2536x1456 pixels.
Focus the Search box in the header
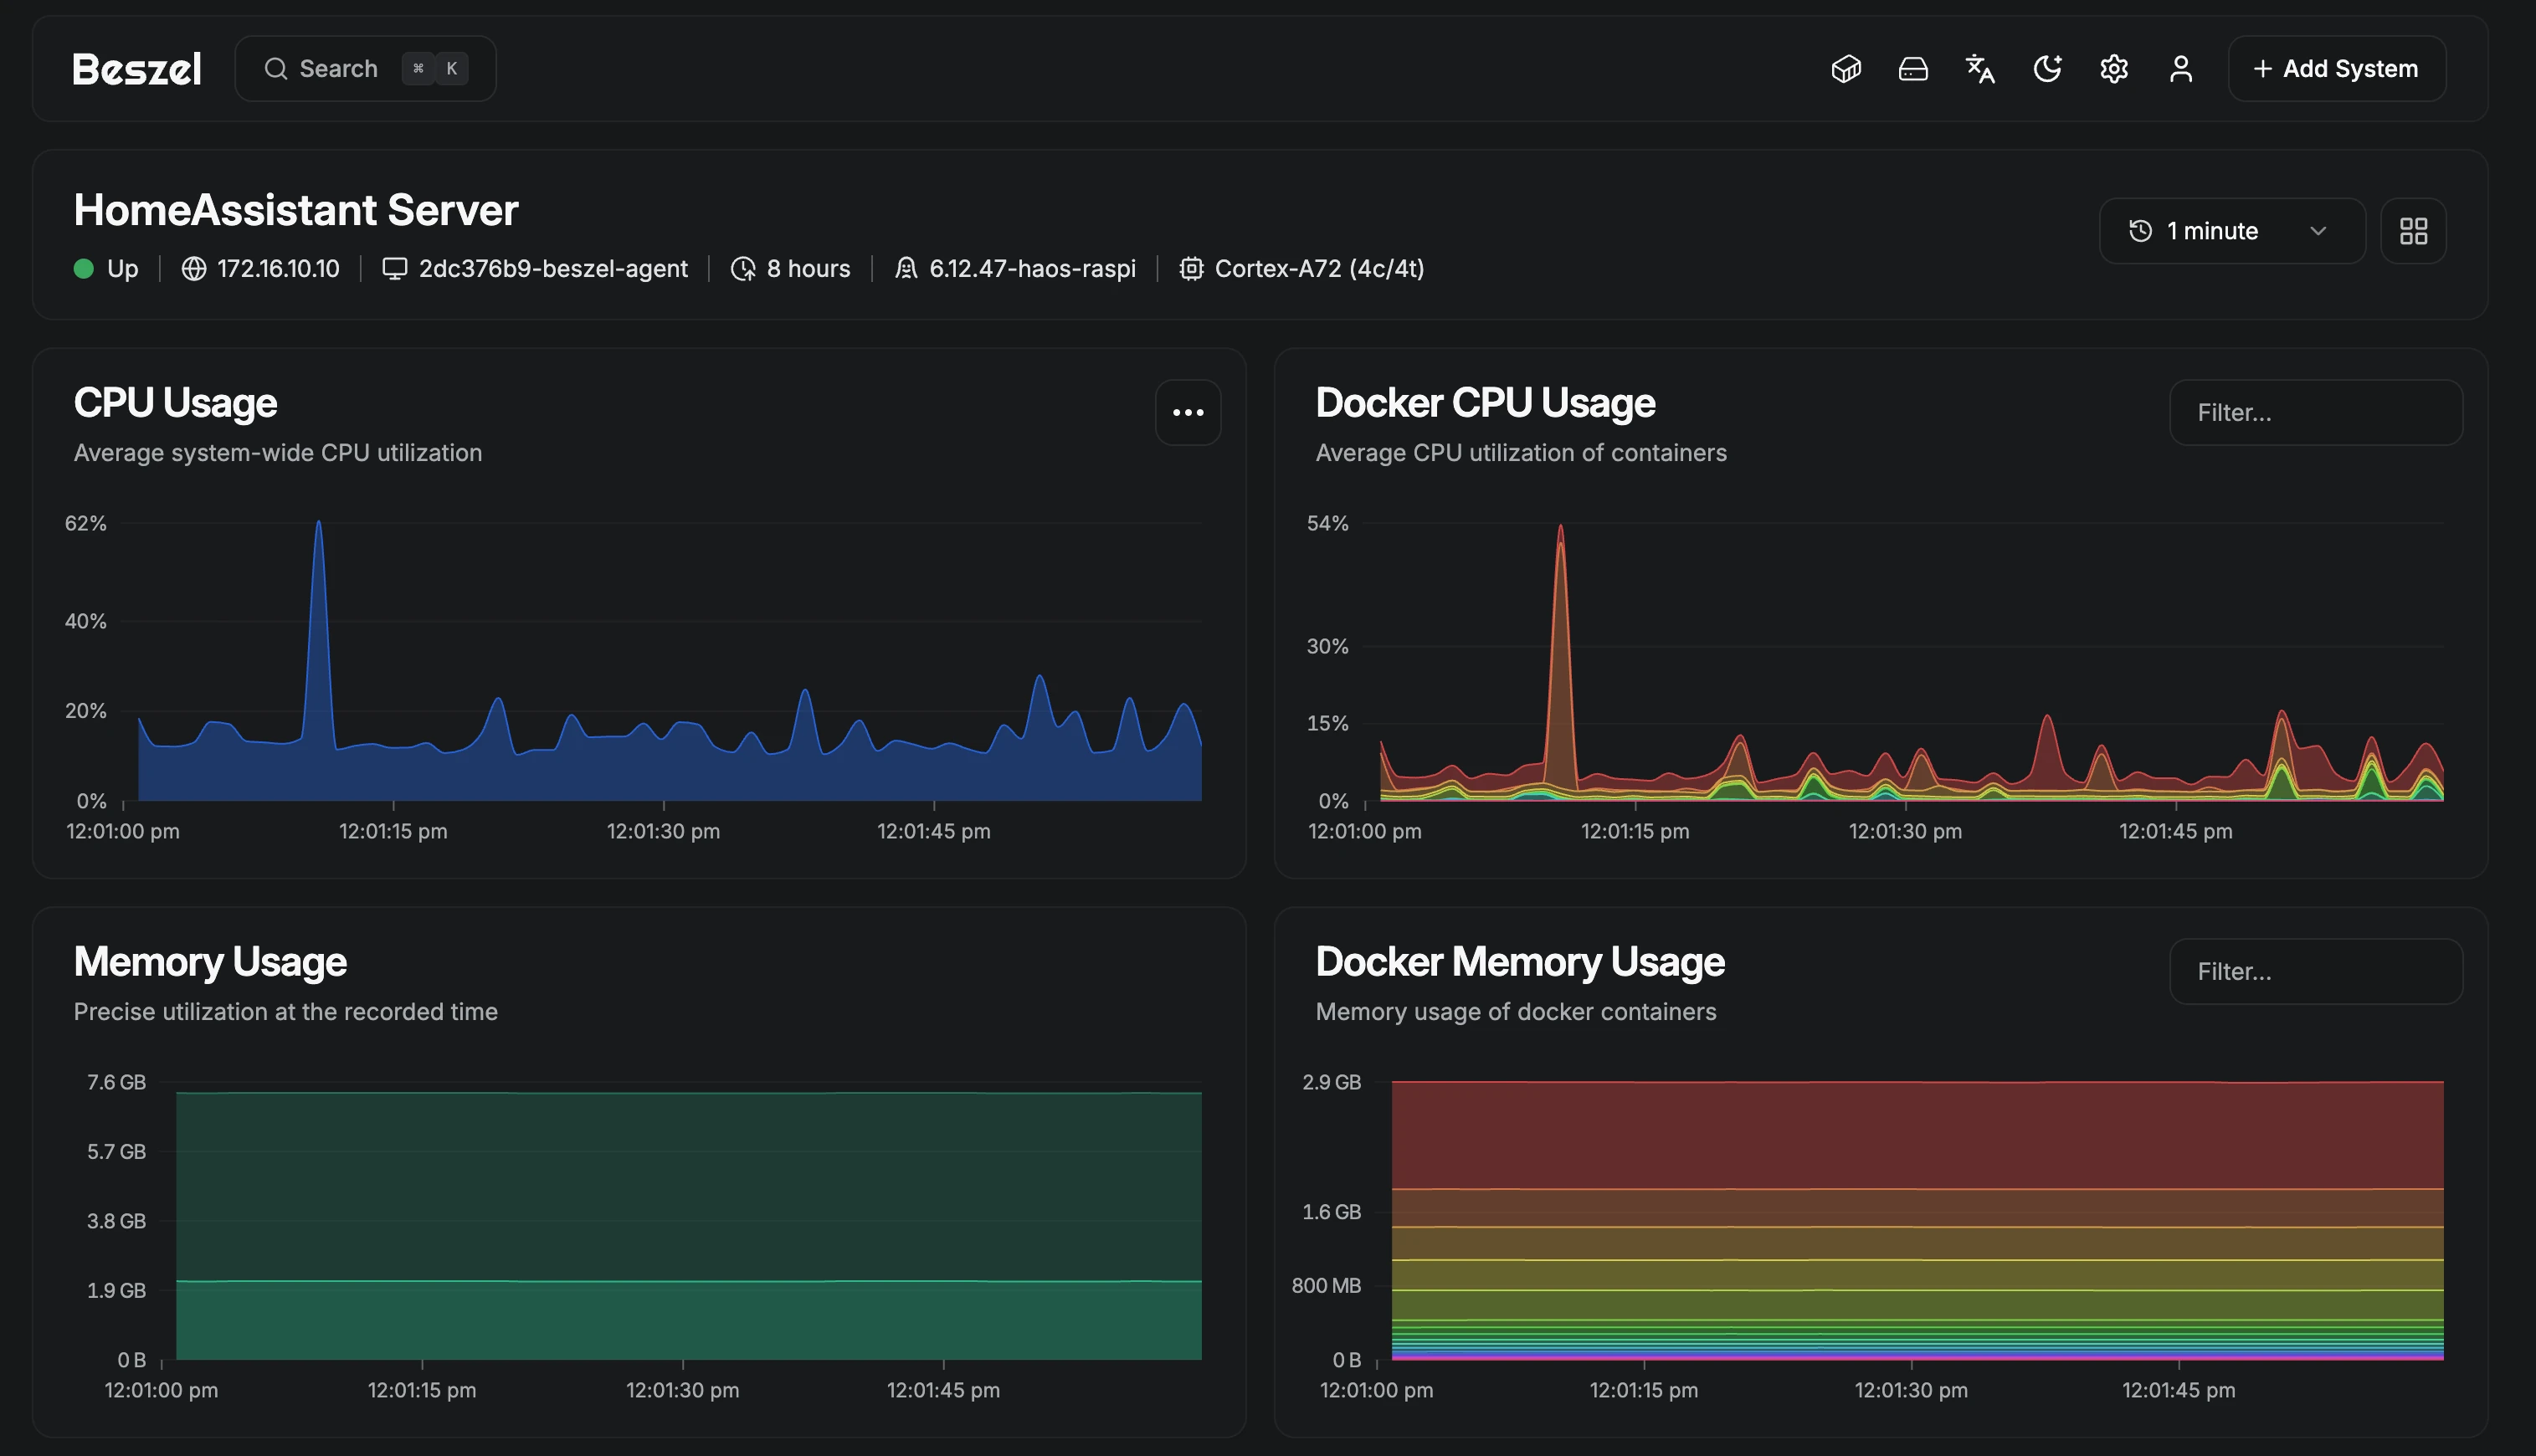[x=365, y=69]
